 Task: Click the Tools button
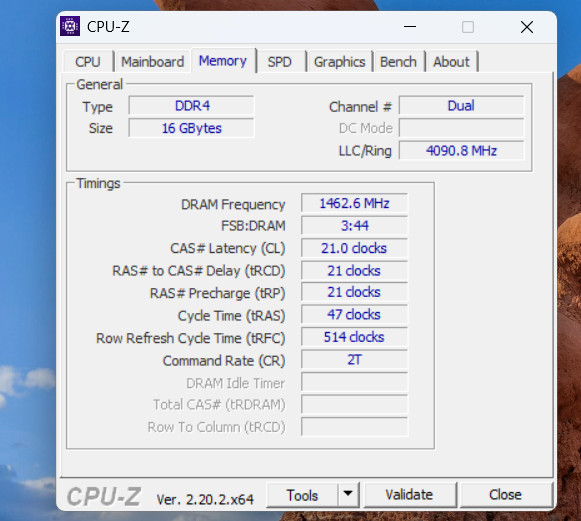pyautogui.click(x=302, y=495)
